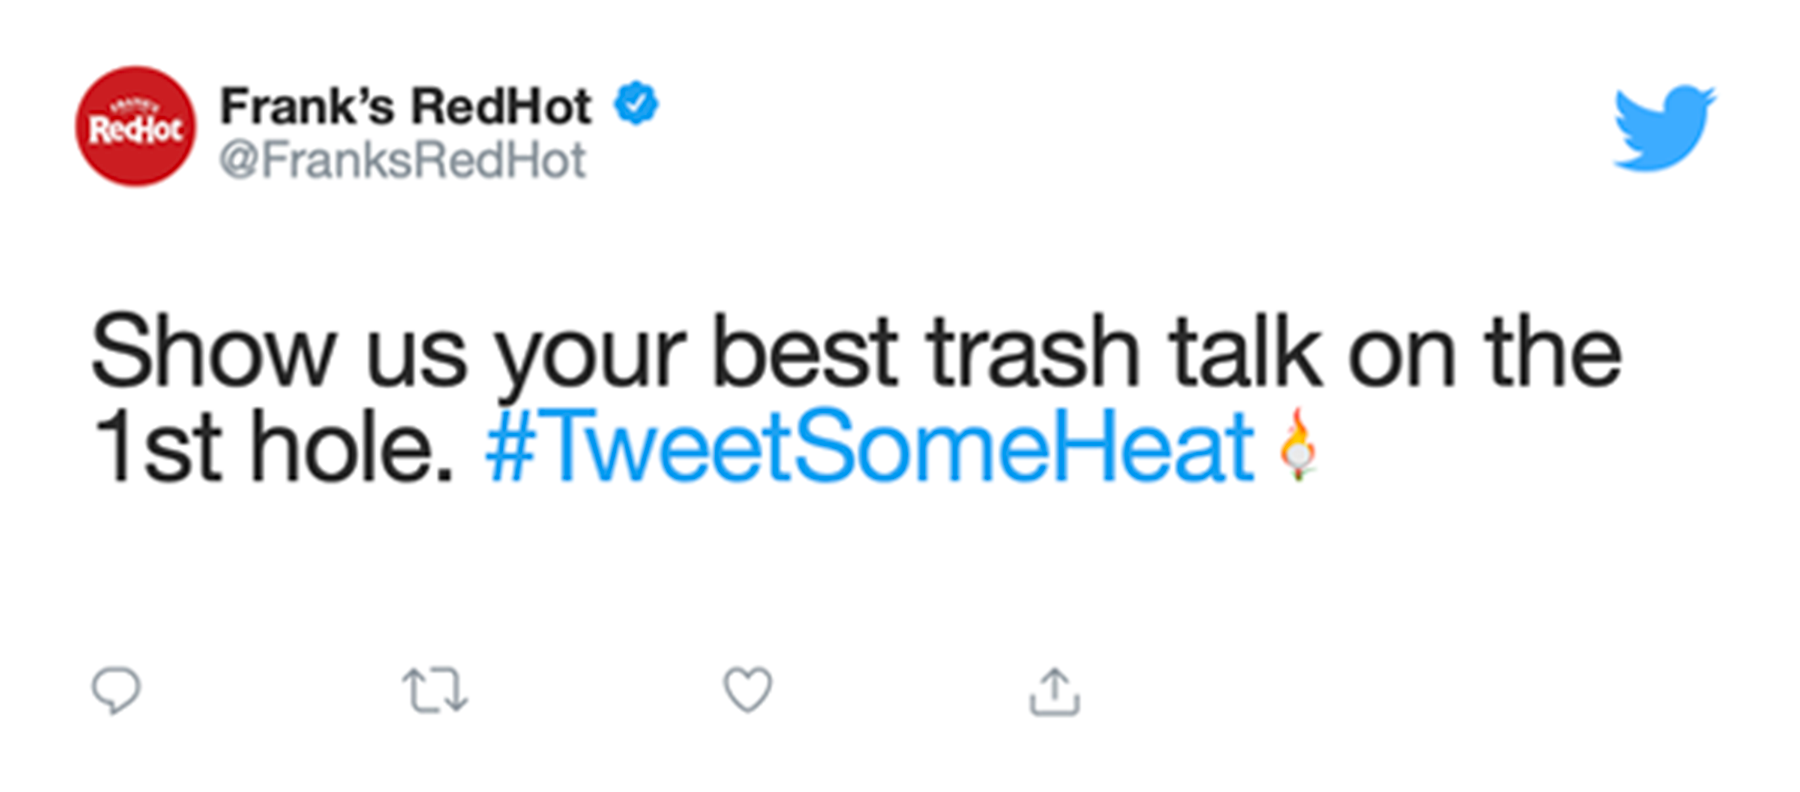
Task: Click the "1st hole." text
Action: pos(273,447)
